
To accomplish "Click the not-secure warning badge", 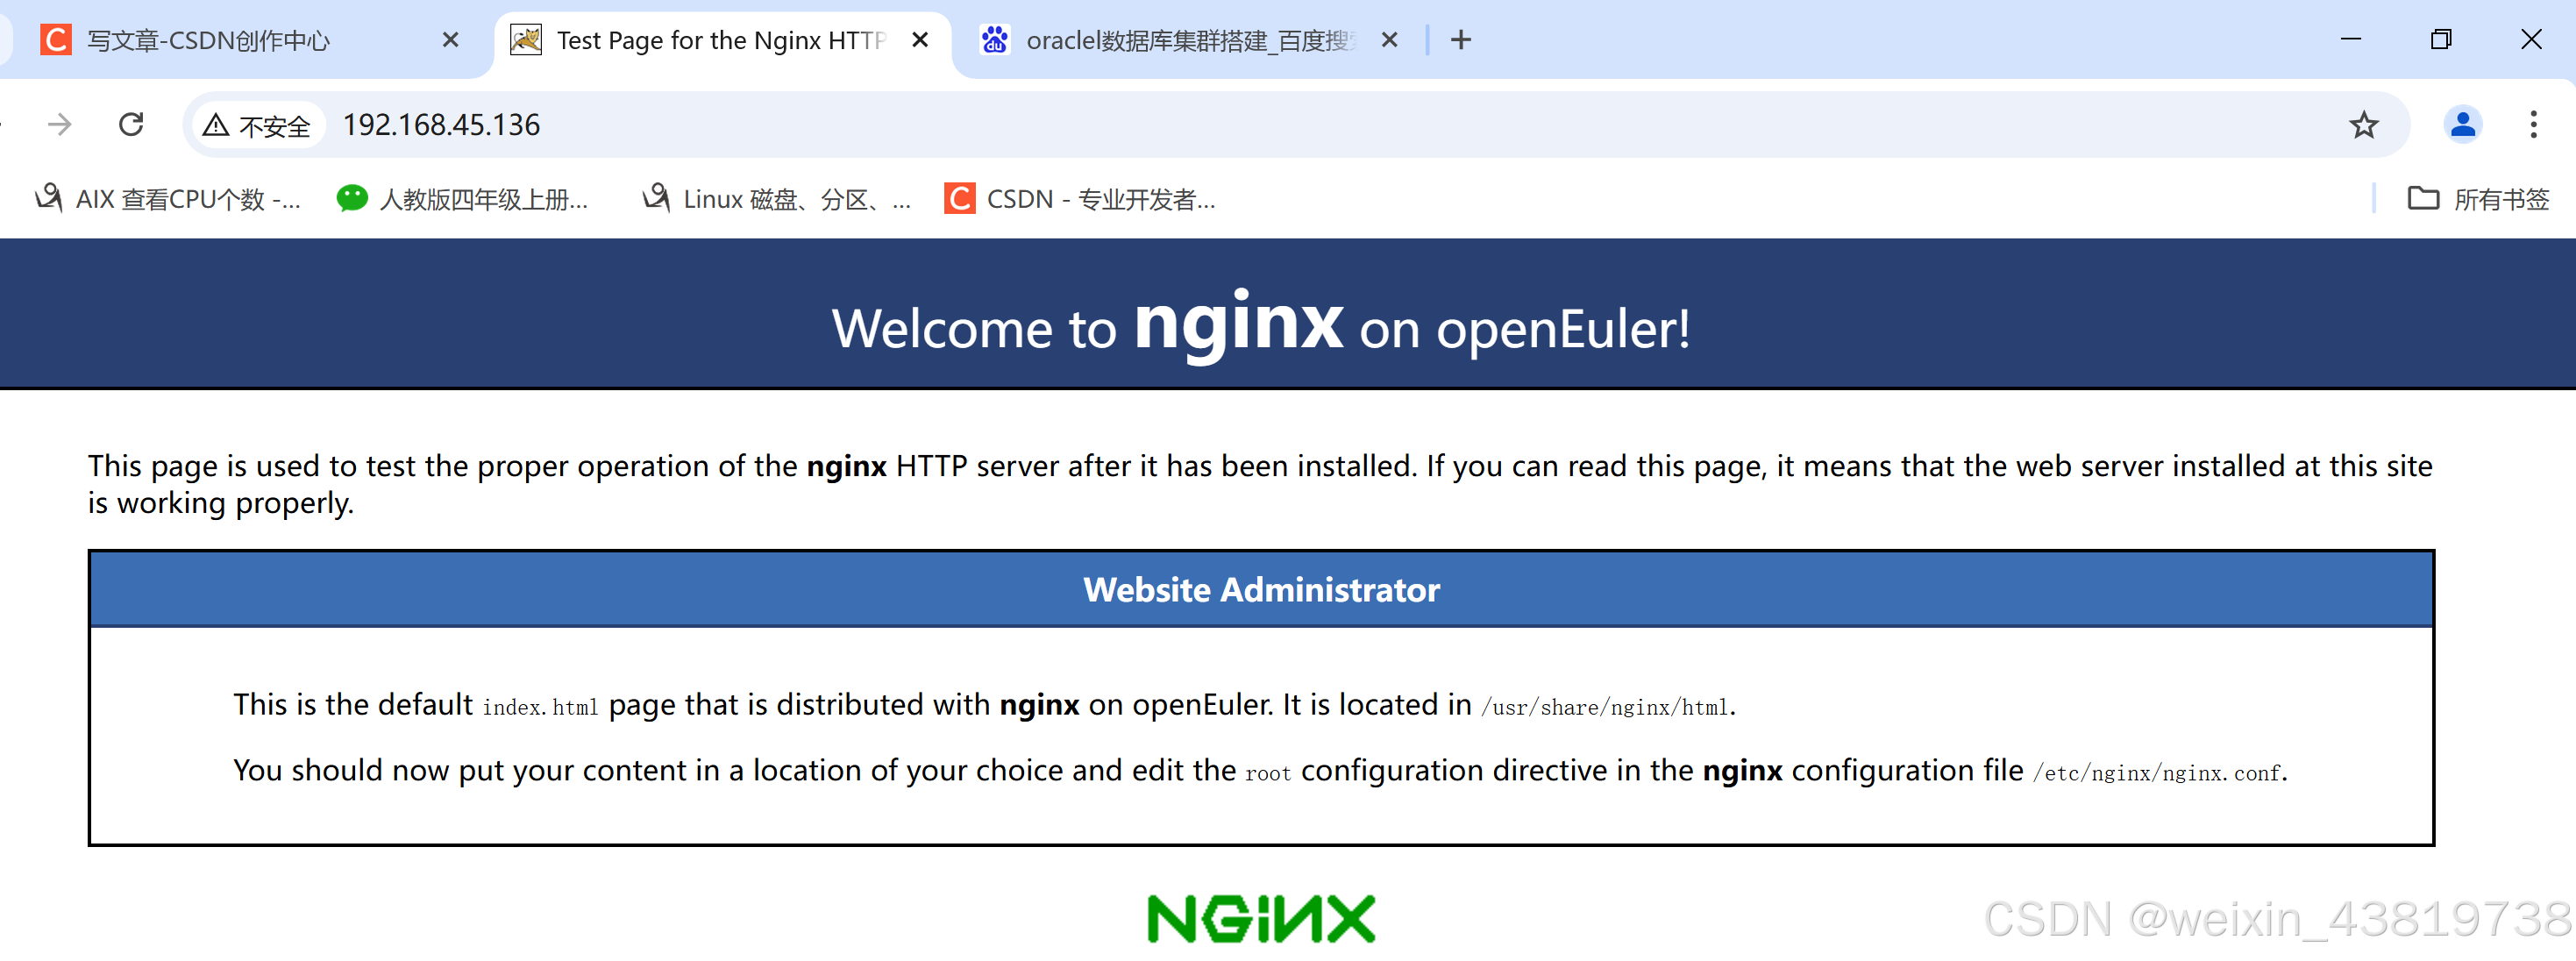I will point(257,125).
